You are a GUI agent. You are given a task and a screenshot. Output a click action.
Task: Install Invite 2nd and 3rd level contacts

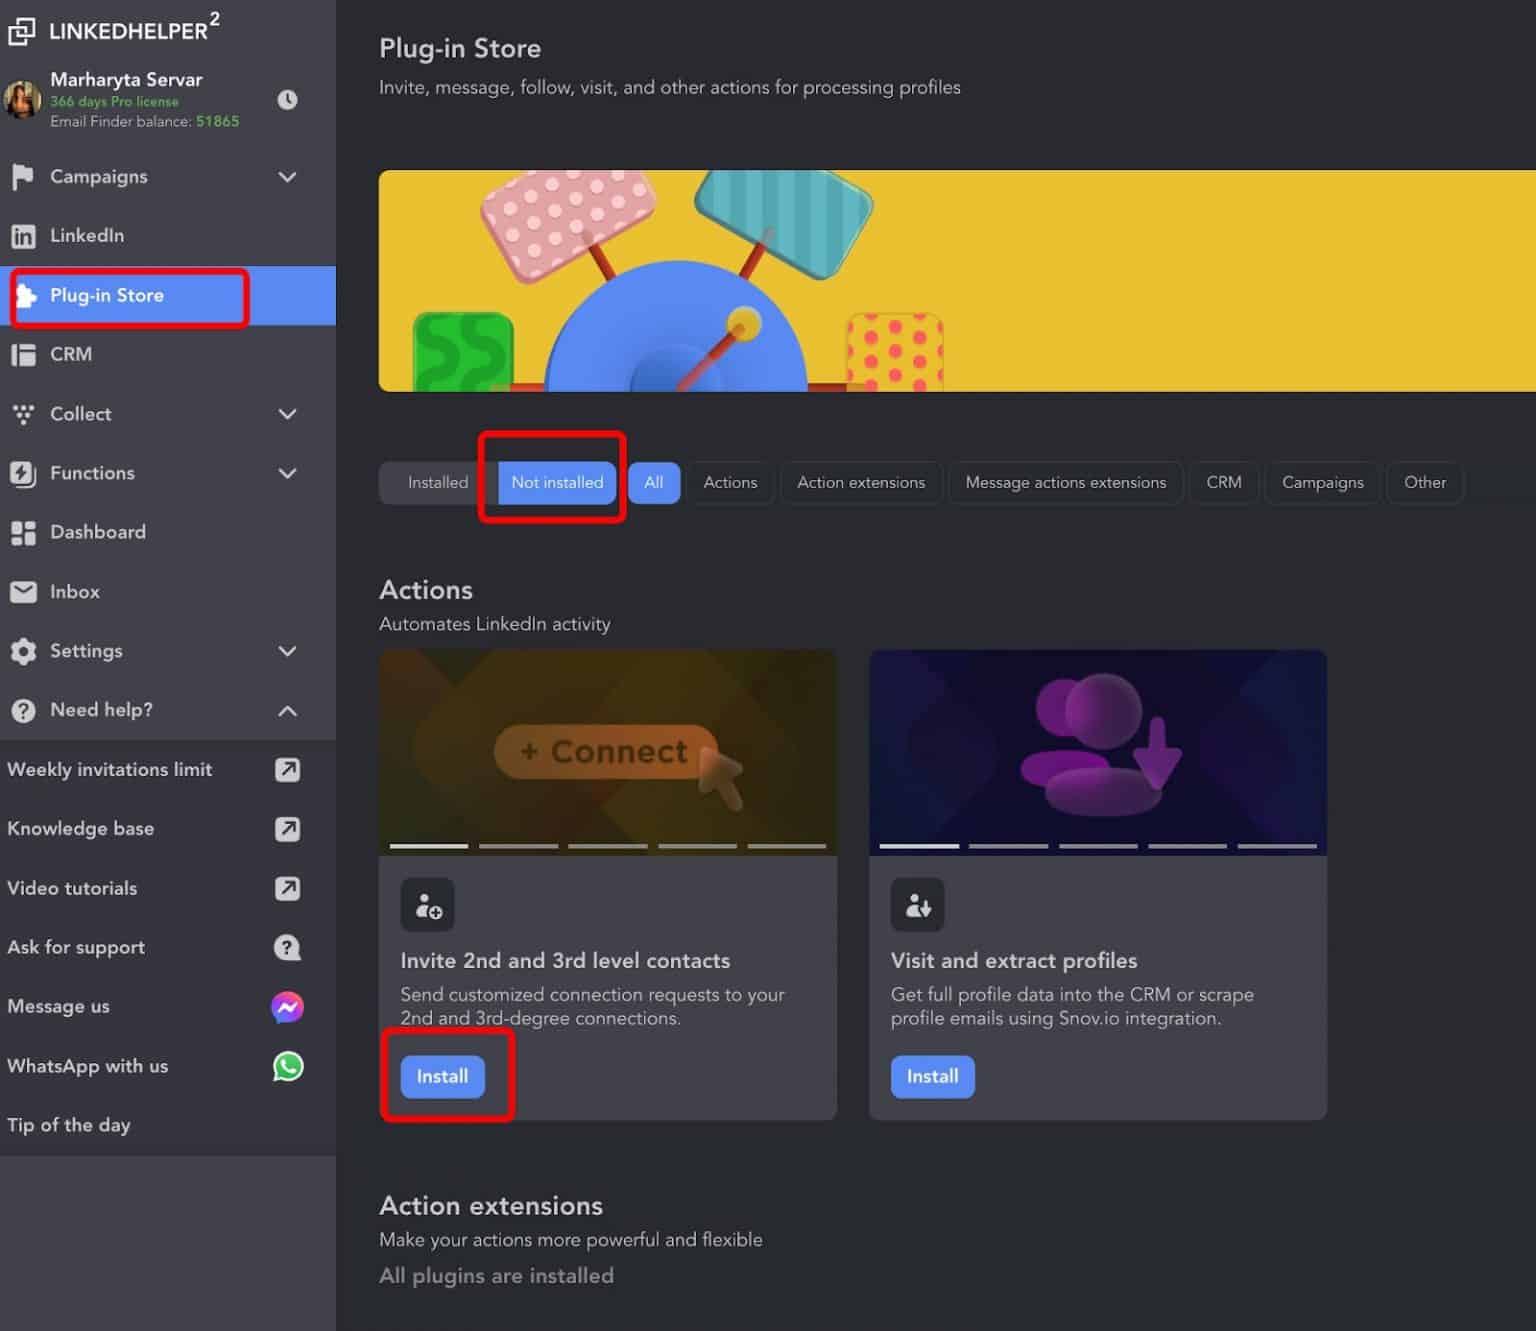pyautogui.click(x=442, y=1077)
